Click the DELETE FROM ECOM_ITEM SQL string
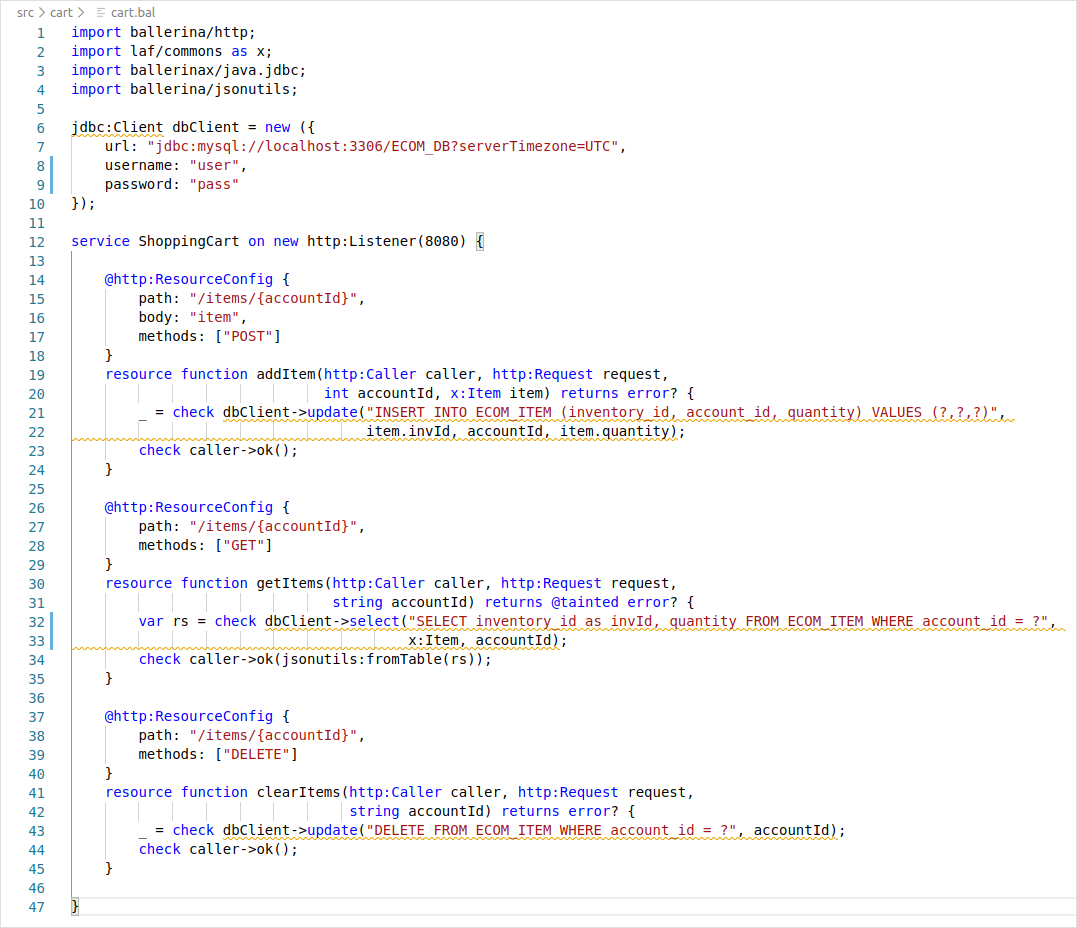This screenshot has width=1077, height=928. pyautogui.click(x=552, y=830)
